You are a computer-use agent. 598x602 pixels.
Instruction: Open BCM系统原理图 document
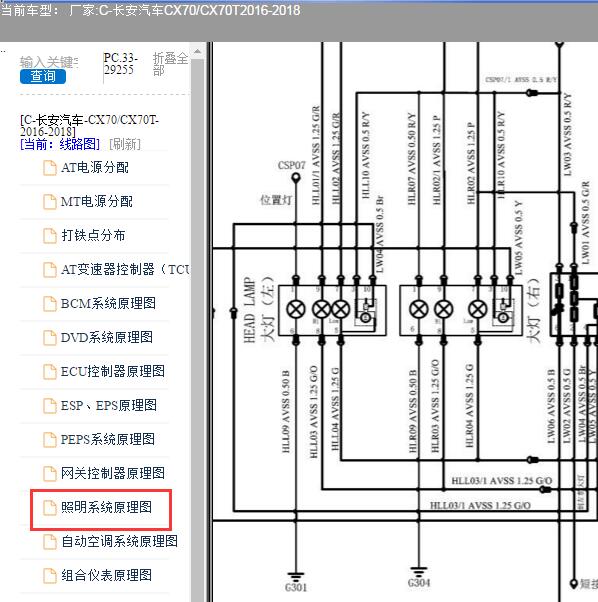pos(108,303)
